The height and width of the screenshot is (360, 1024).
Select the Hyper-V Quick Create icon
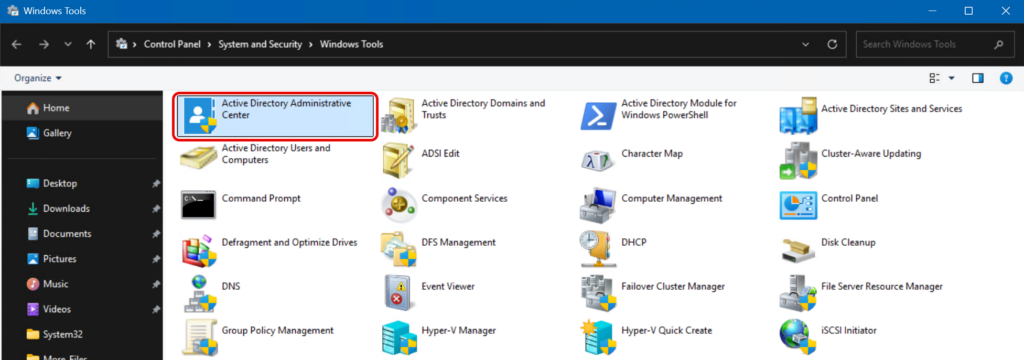click(x=599, y=338)
